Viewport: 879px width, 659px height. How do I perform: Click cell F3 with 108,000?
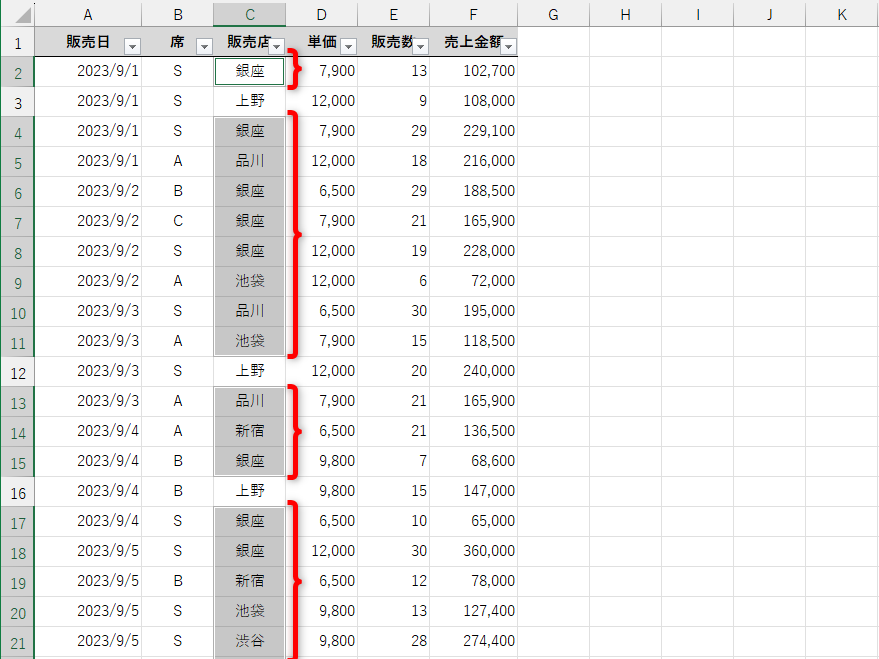tap(474, 101)
